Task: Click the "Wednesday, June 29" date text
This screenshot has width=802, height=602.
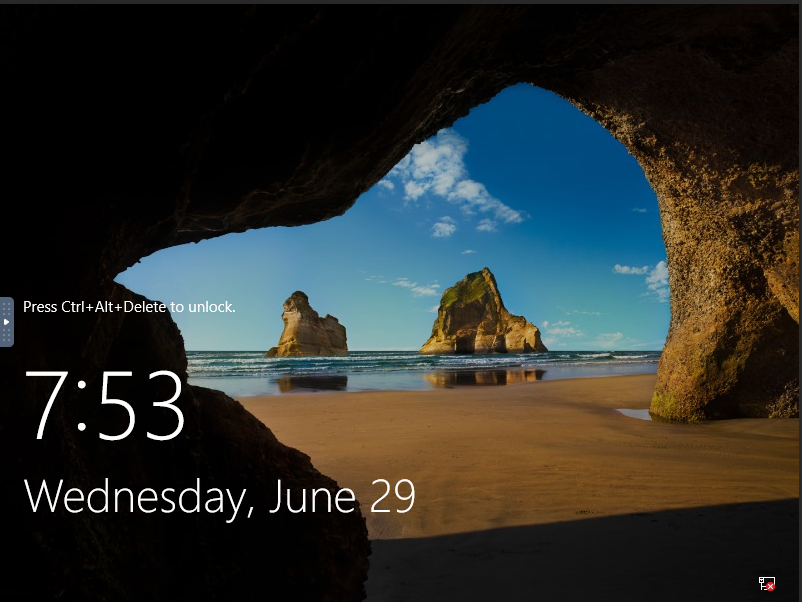Action: click(219, 497)
